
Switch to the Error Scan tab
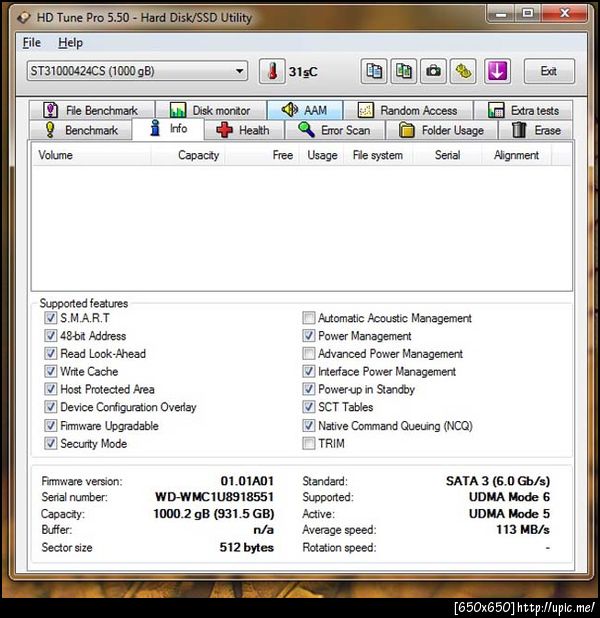[334, 130]
